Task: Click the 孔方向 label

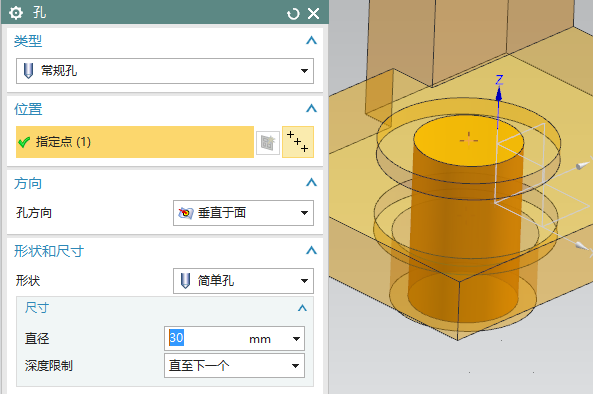Action: (x=34, y=213)
